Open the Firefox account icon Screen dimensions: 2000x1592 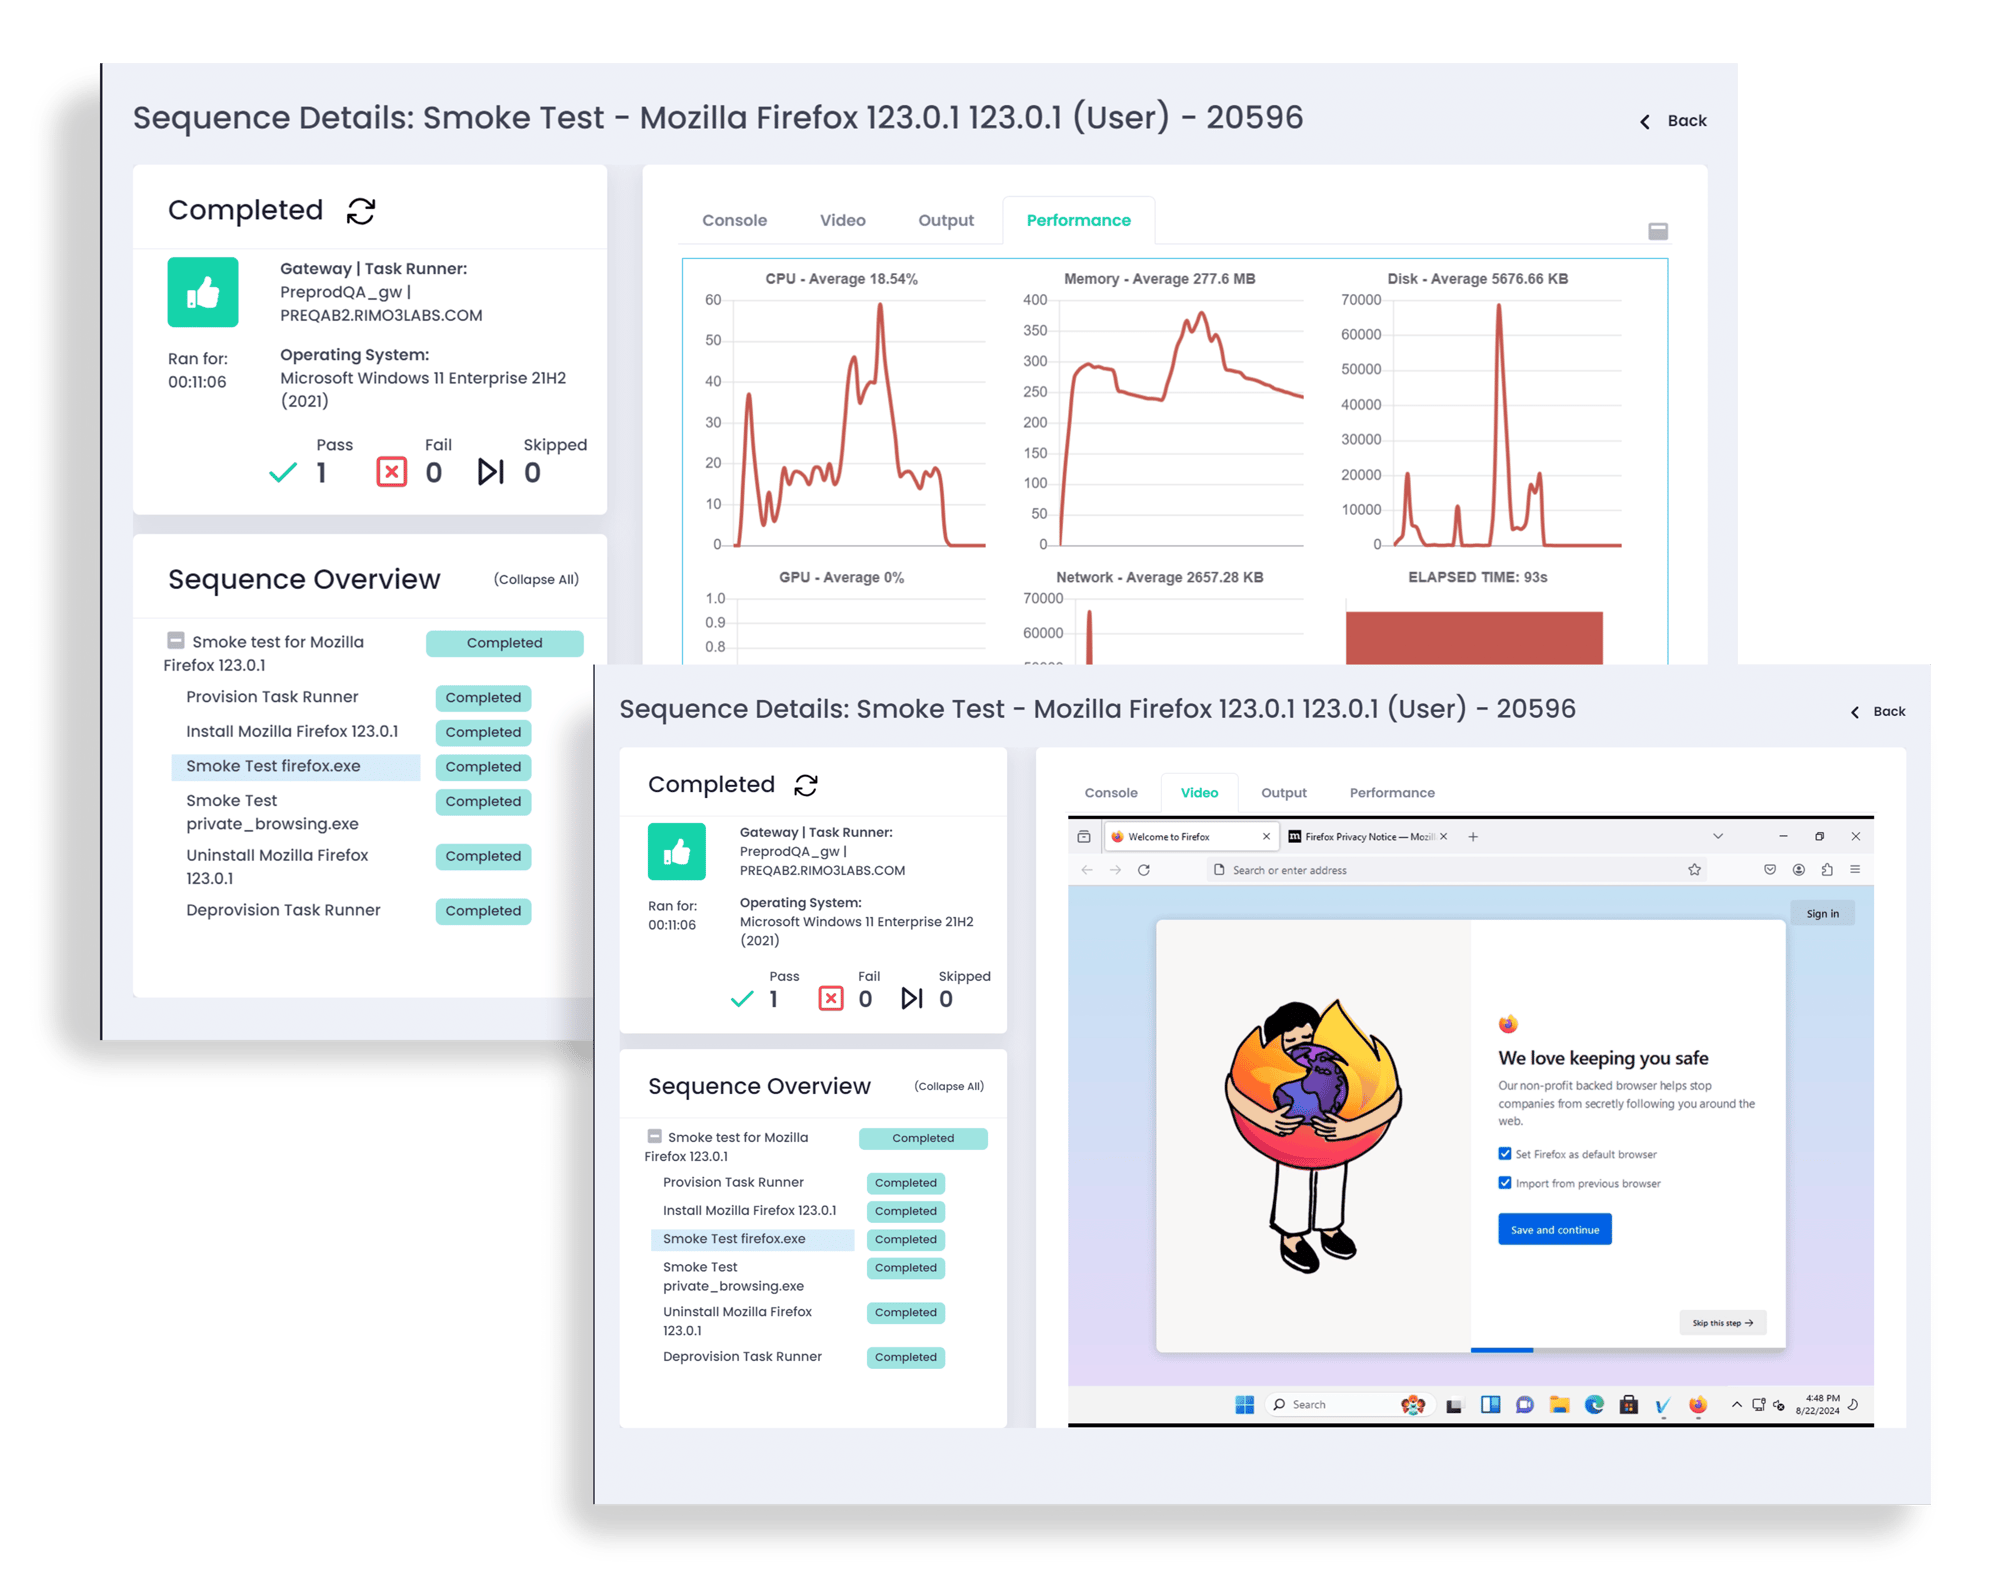click(x=1798, y=870)
